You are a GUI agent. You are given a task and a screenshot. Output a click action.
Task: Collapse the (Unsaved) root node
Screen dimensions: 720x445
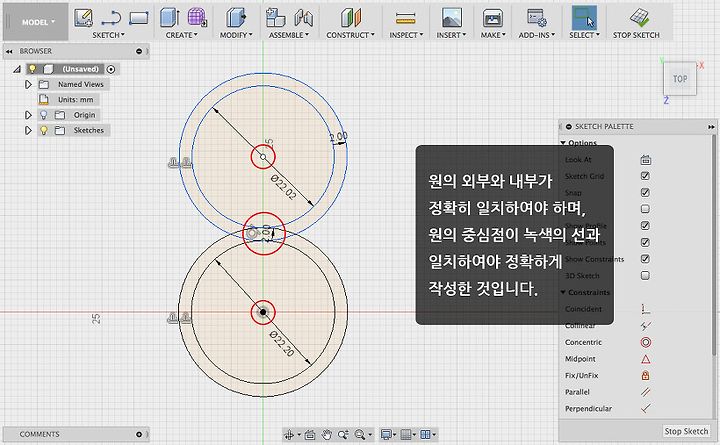pyautogui.click(x=17, y=69)
